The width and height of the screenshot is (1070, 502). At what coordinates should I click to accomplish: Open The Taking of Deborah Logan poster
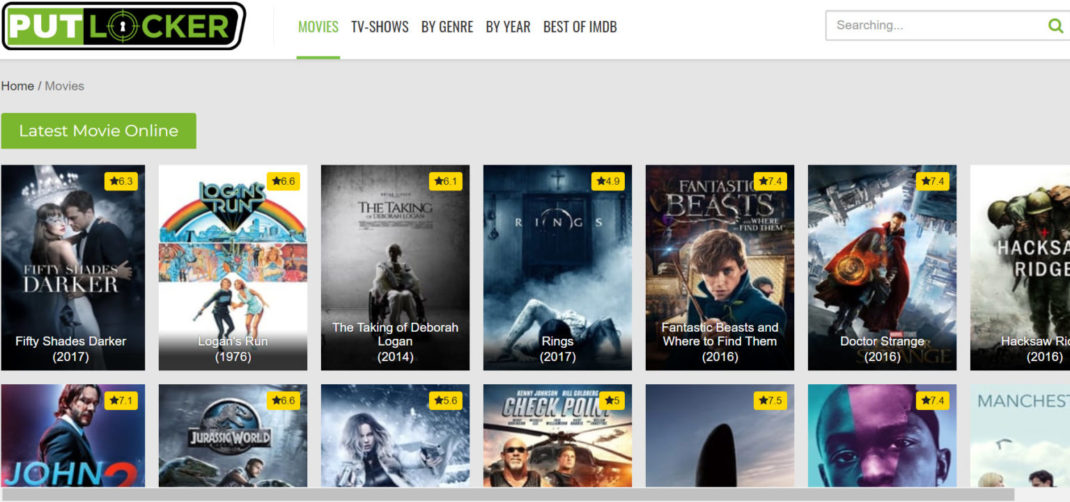point(395,267)
